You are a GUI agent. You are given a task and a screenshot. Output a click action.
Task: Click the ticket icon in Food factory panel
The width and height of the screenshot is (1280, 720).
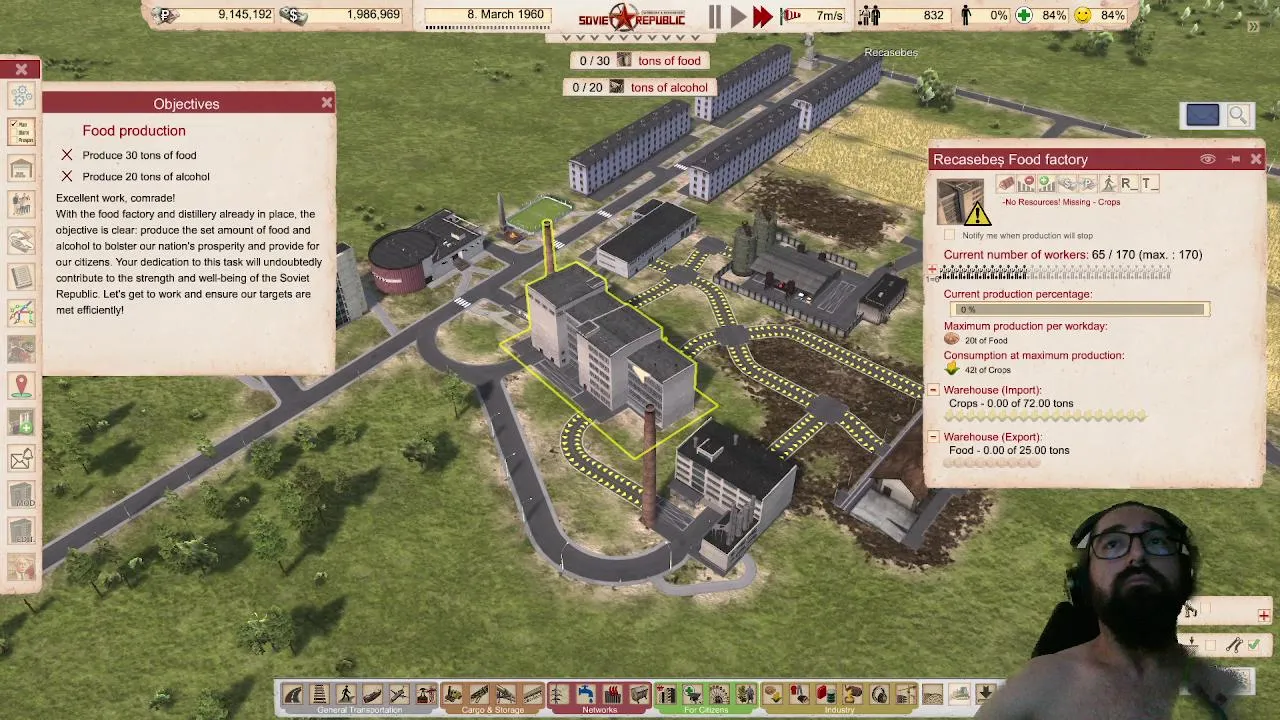tap(1006, 183)
